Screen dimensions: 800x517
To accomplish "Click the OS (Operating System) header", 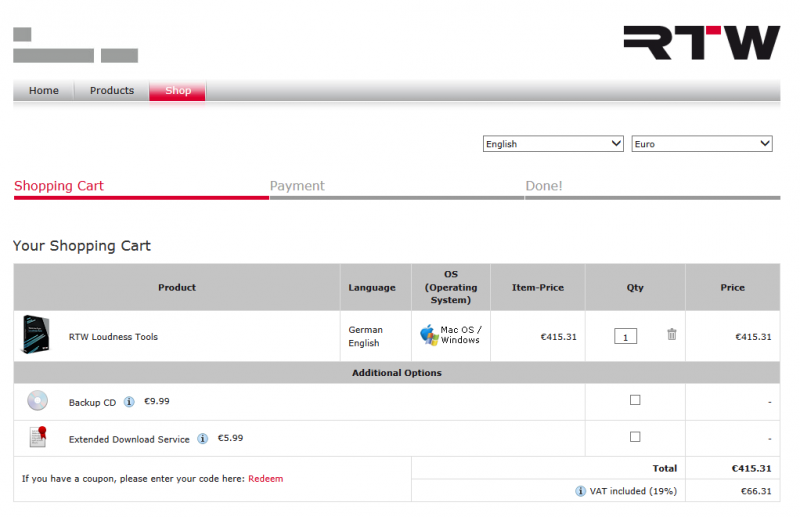I will click(451, 287).
